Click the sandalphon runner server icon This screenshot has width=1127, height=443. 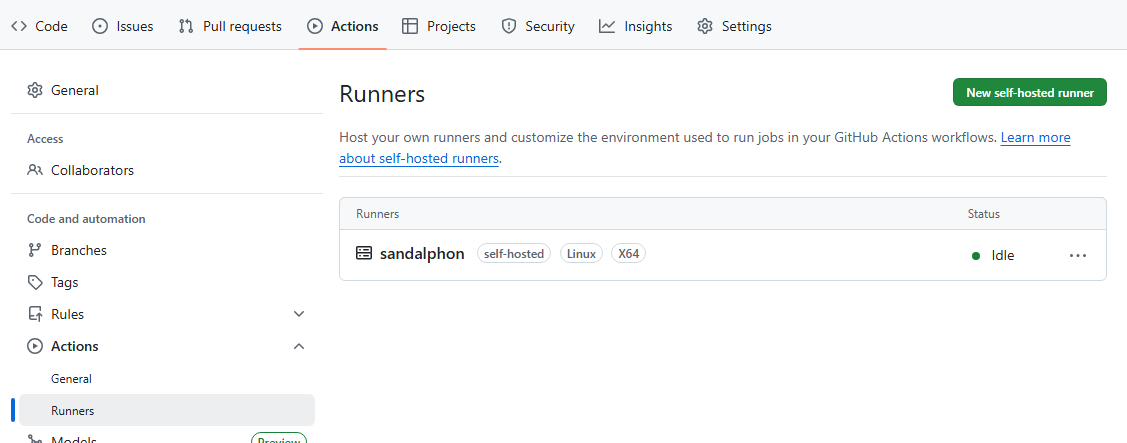364,254
